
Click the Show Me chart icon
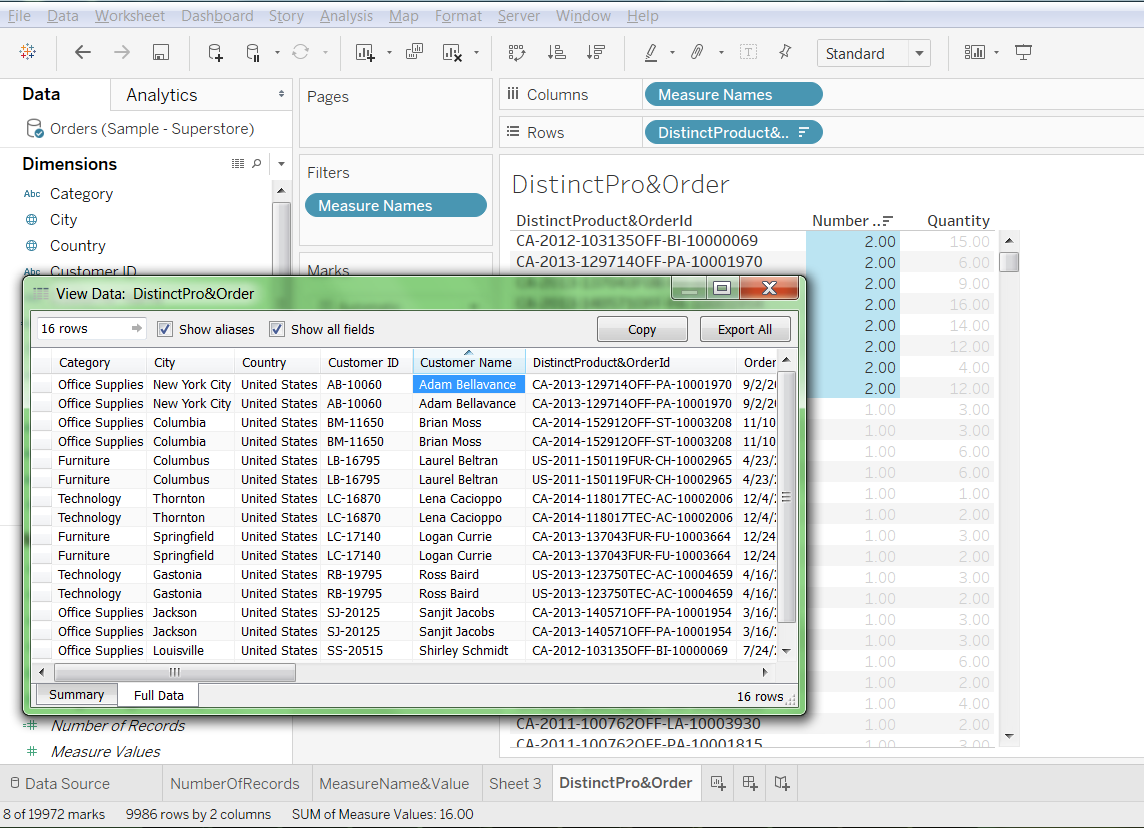pos(975,52)
